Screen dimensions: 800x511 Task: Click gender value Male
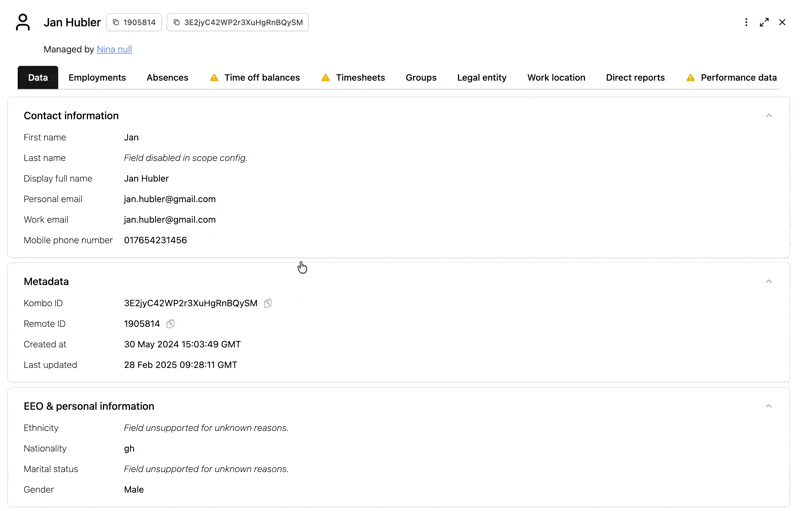coord(134,490)
